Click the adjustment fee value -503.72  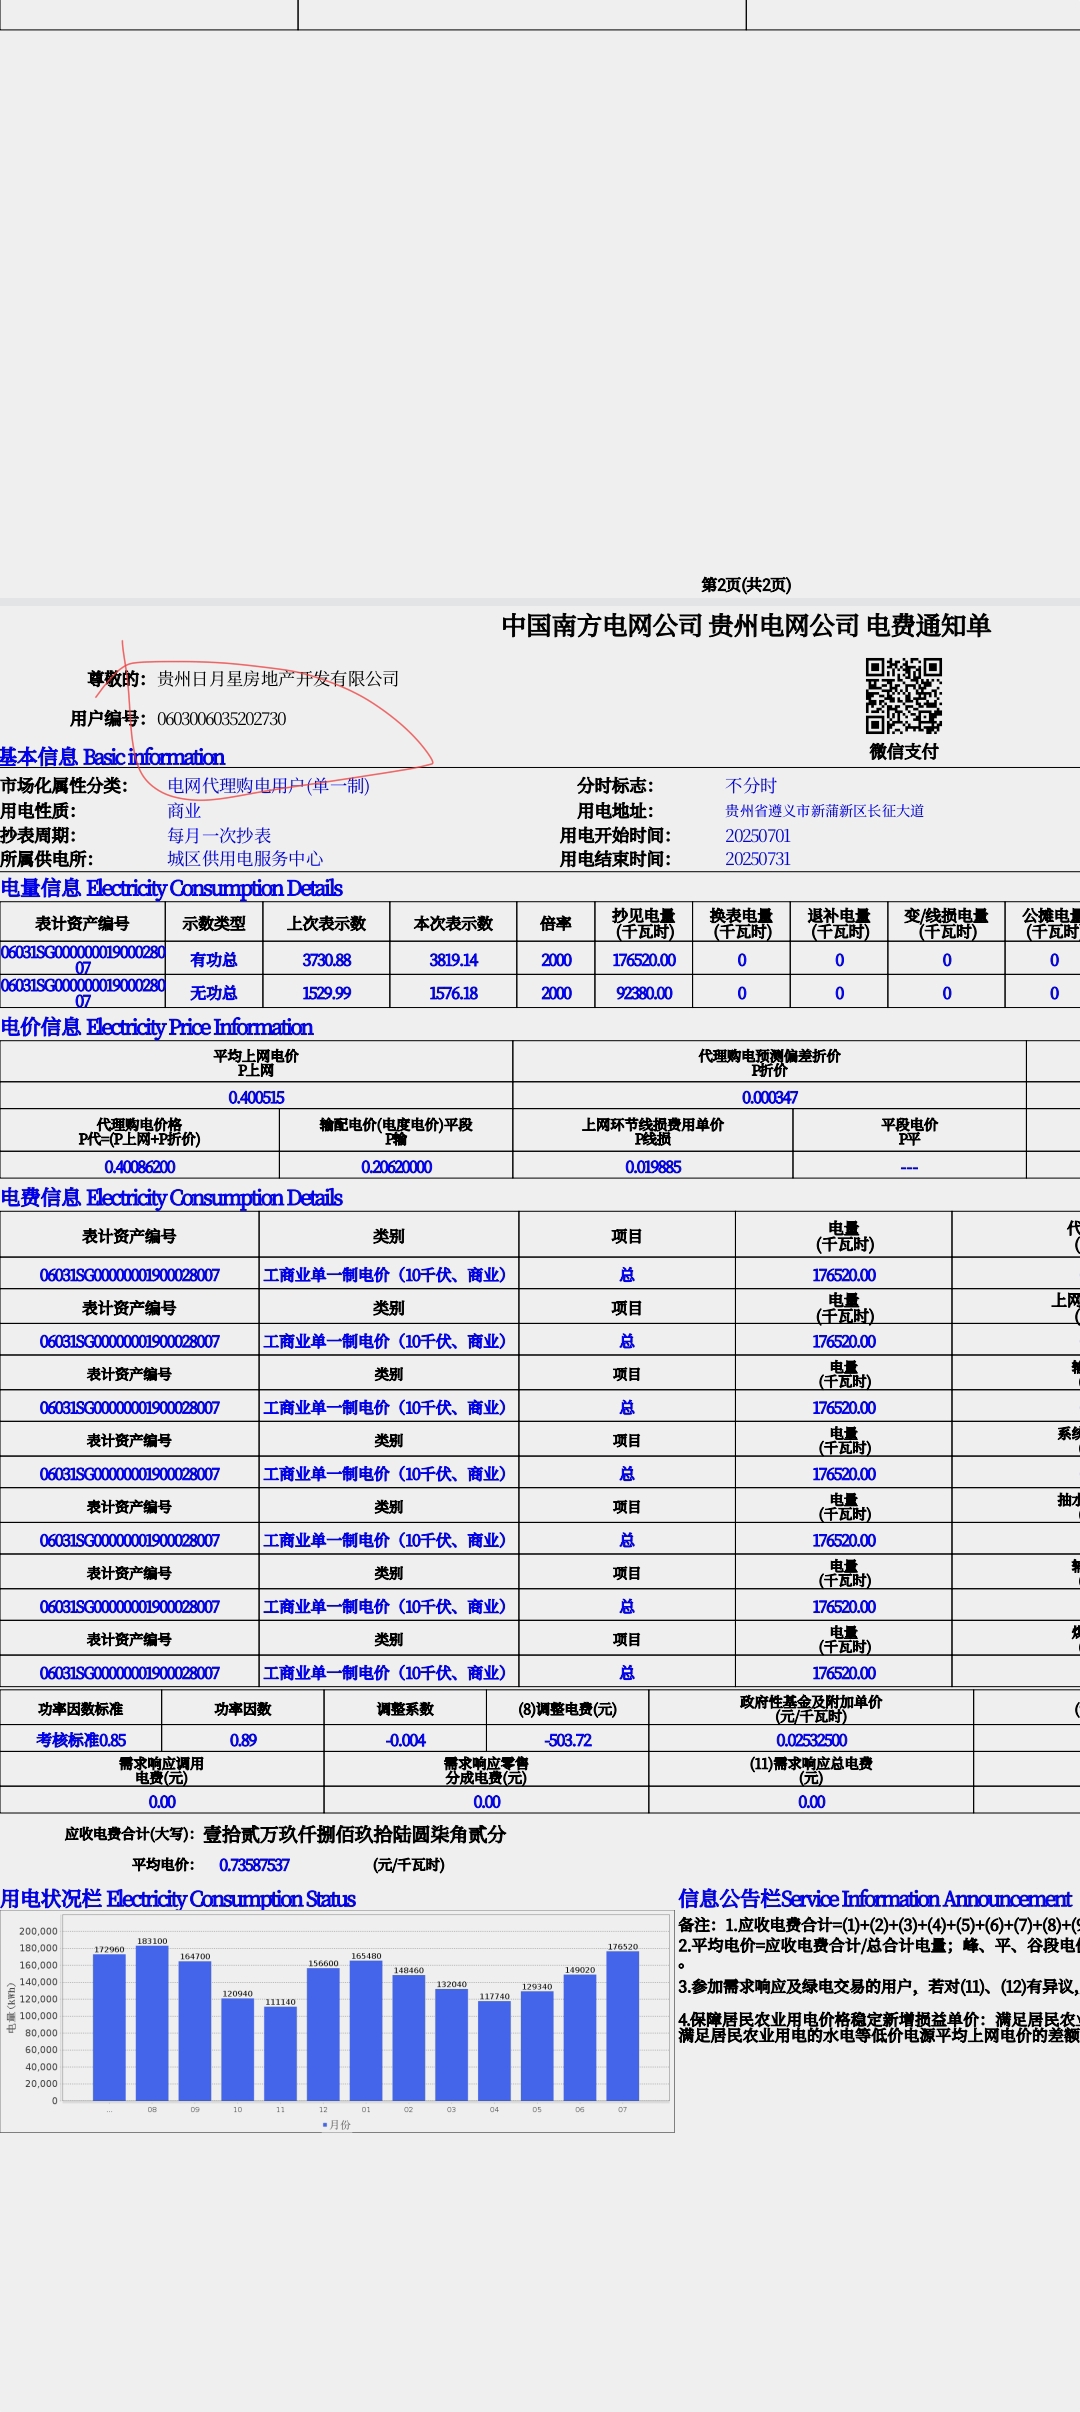coord(567,1740)
